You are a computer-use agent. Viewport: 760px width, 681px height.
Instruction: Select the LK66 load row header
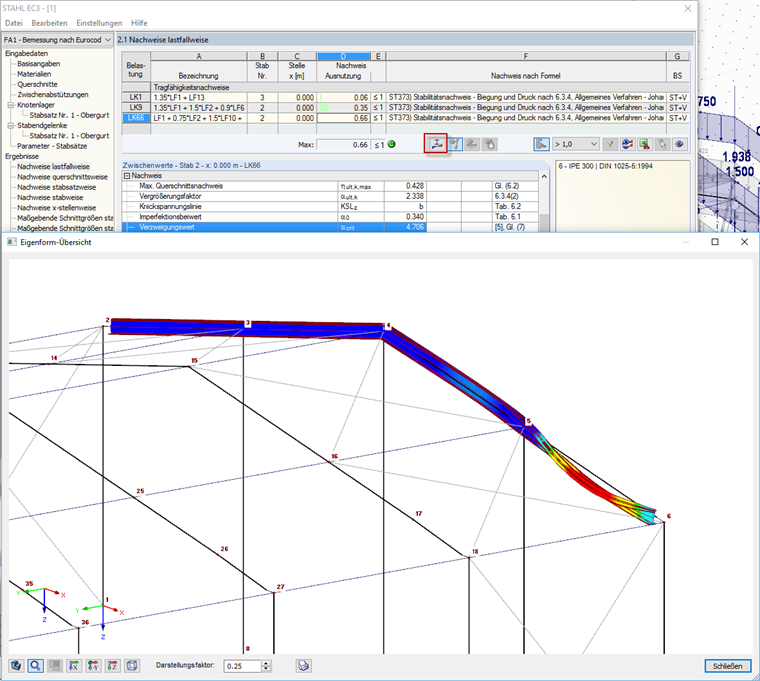click(x=136, y=118)
